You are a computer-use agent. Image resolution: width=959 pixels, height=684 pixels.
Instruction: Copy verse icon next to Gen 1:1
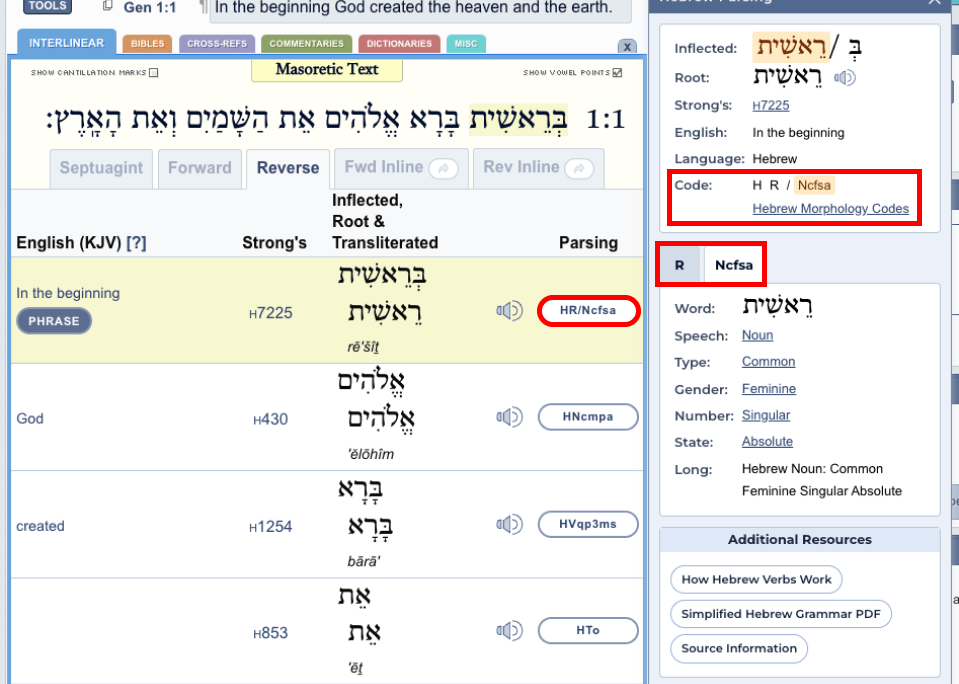pyautogui.click(x=108, y=6)
